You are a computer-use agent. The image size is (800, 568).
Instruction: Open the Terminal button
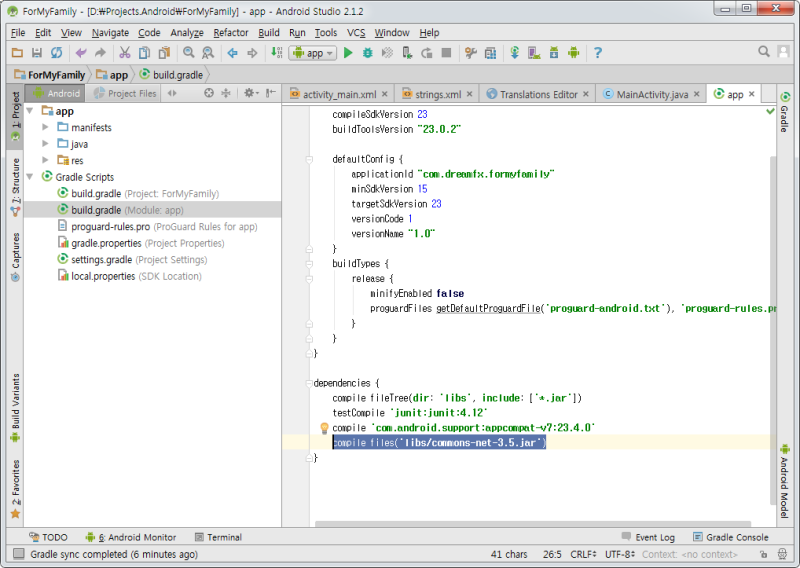point(219,537)
